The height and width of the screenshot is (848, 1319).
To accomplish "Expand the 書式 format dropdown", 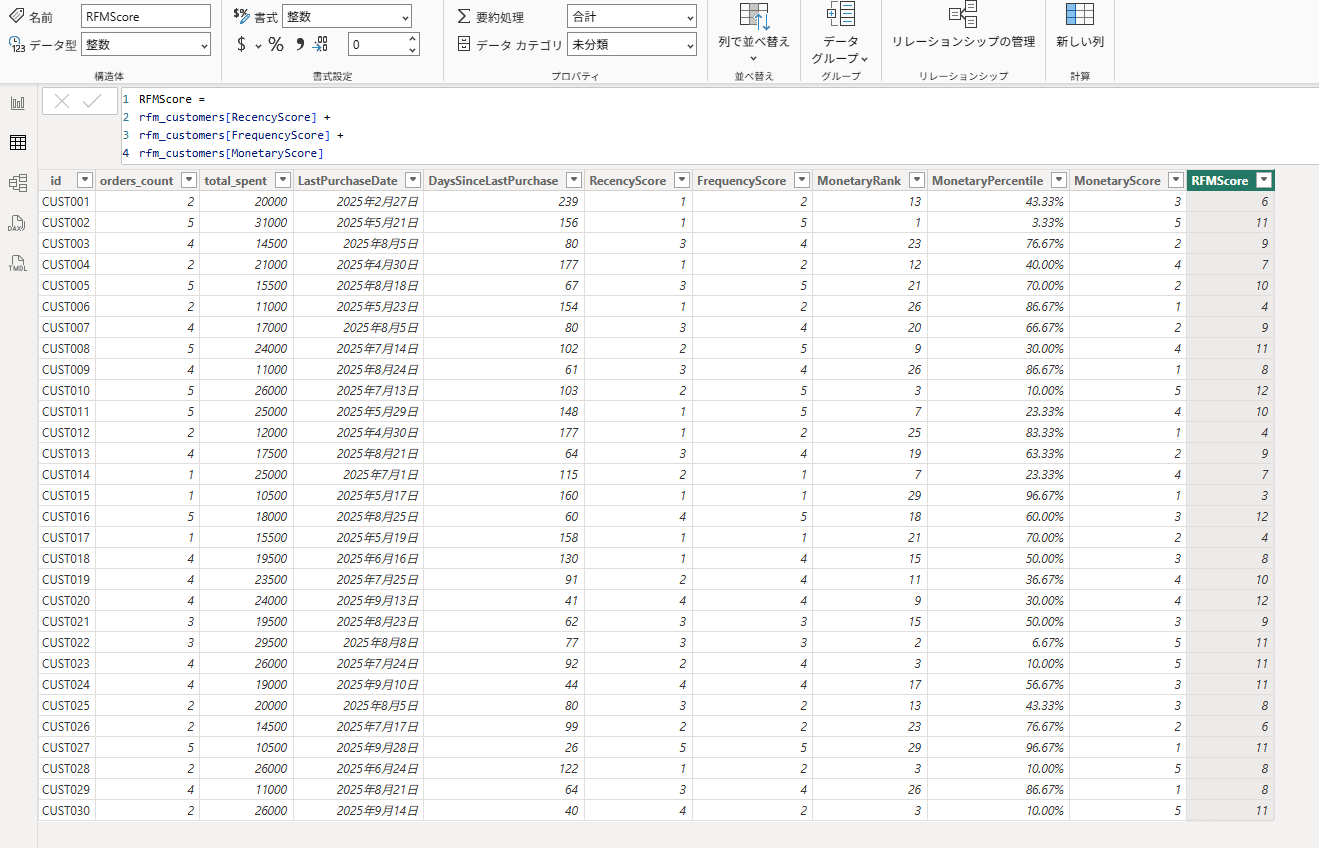I will 347,17.
